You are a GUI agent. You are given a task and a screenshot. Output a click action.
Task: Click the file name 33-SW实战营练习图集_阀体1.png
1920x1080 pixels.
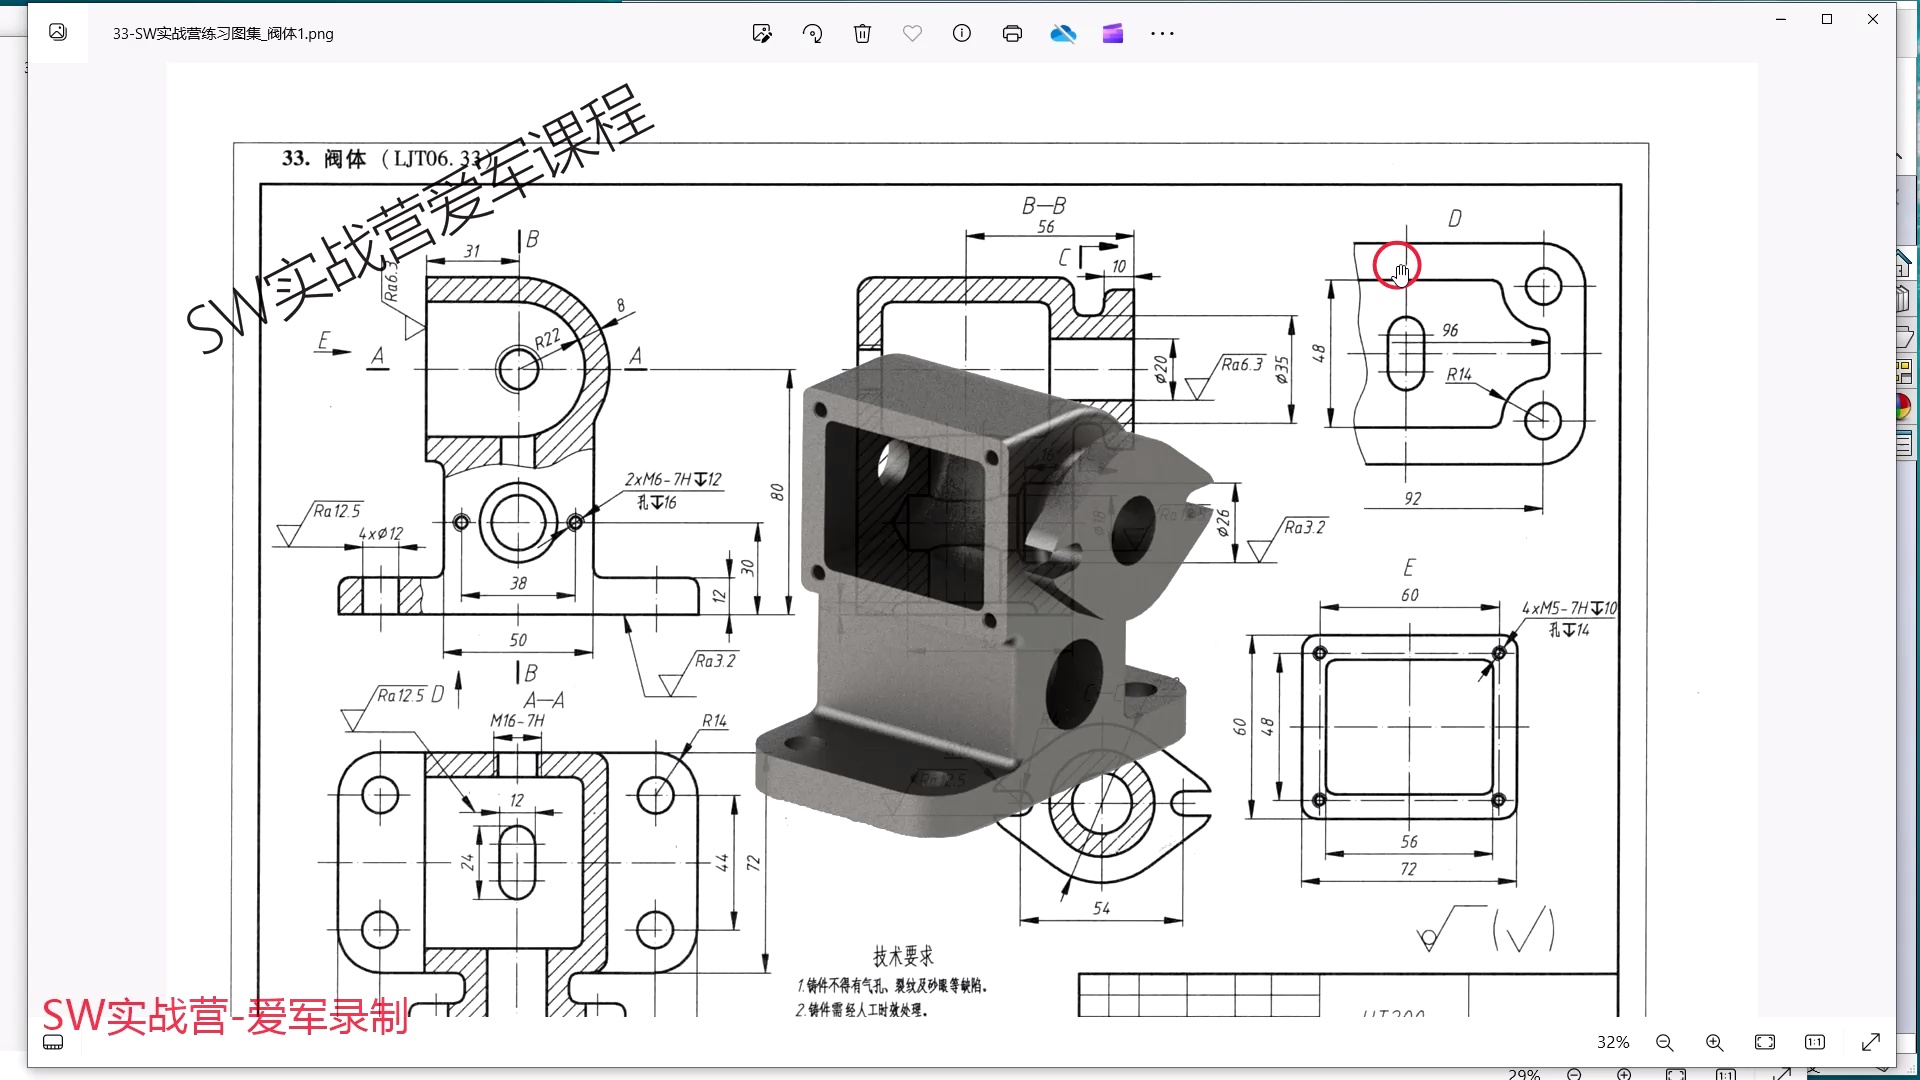click(x=223, y=34)
